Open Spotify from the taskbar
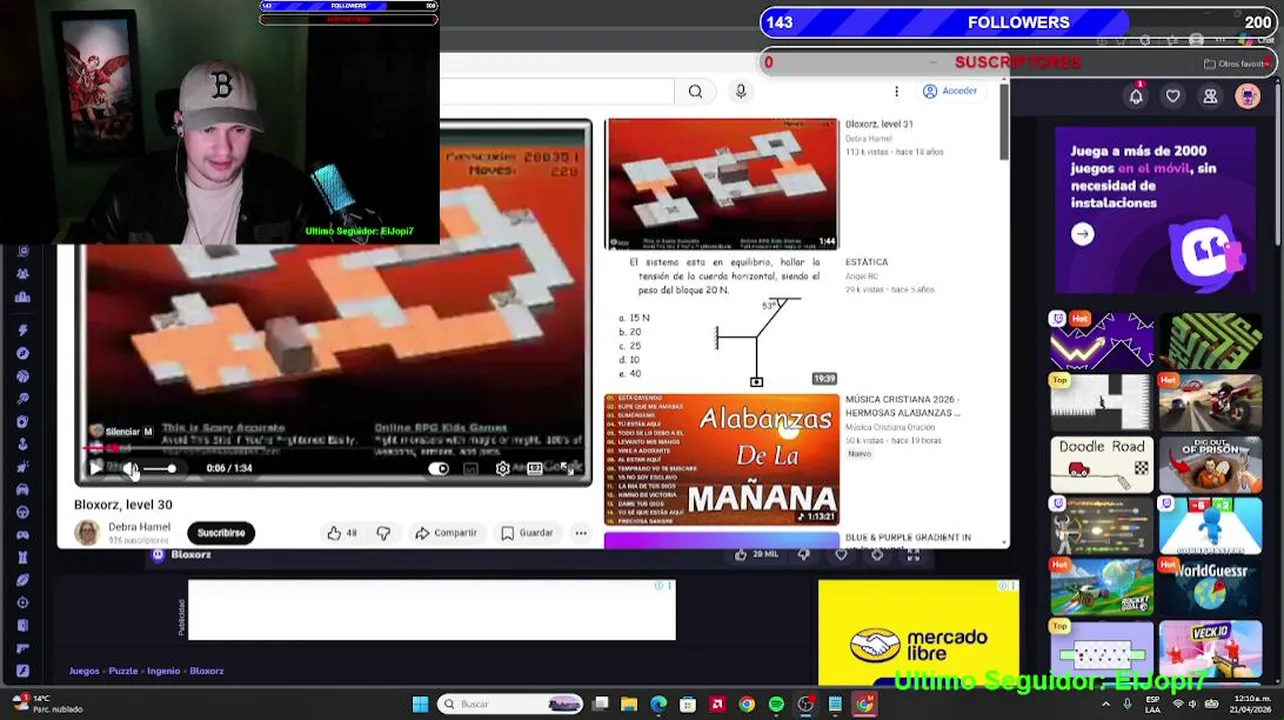 pos(776,704)
